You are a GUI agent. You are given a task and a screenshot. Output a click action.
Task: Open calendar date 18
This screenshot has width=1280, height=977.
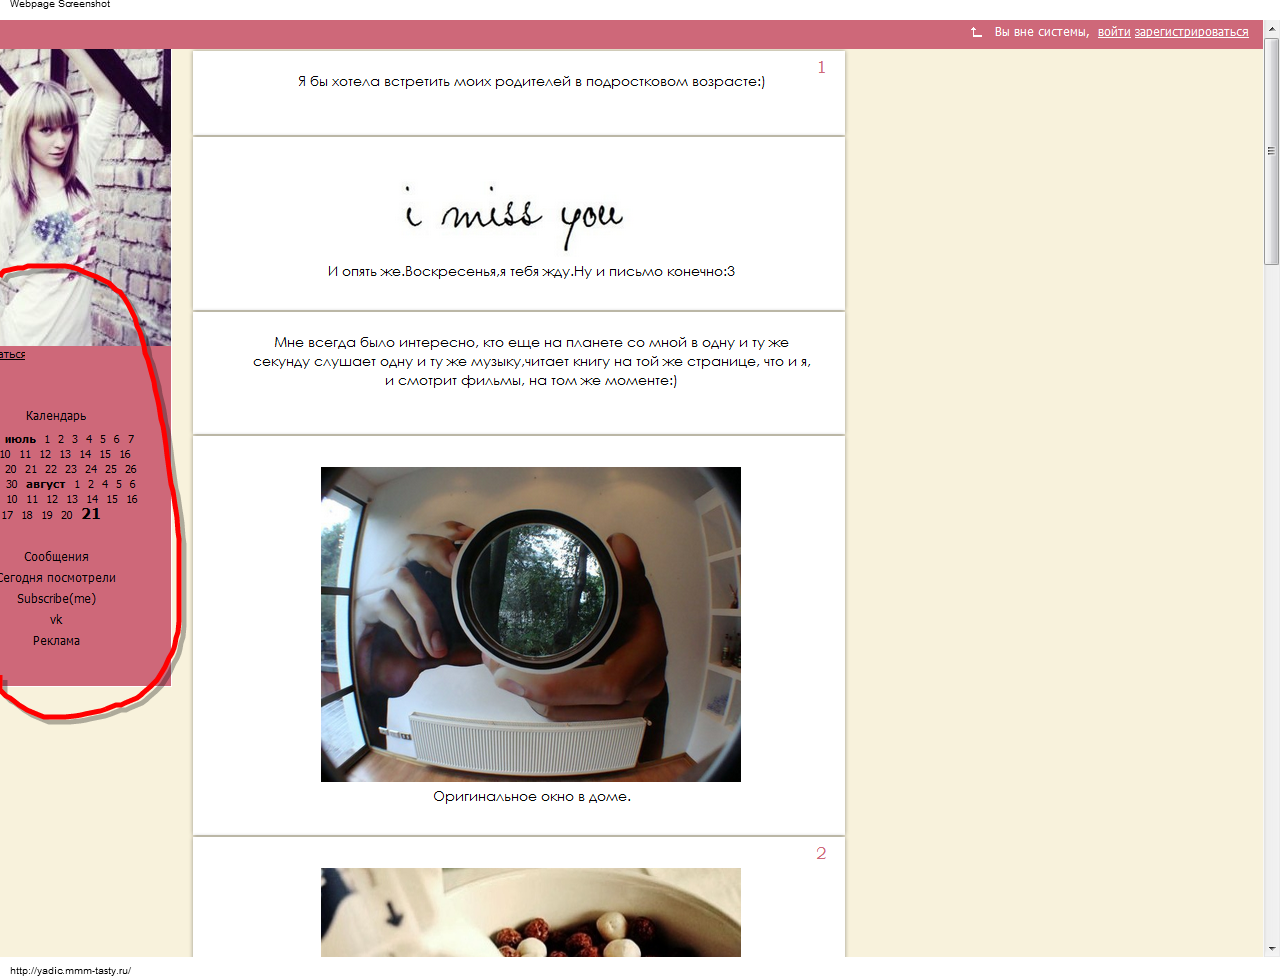27,516
